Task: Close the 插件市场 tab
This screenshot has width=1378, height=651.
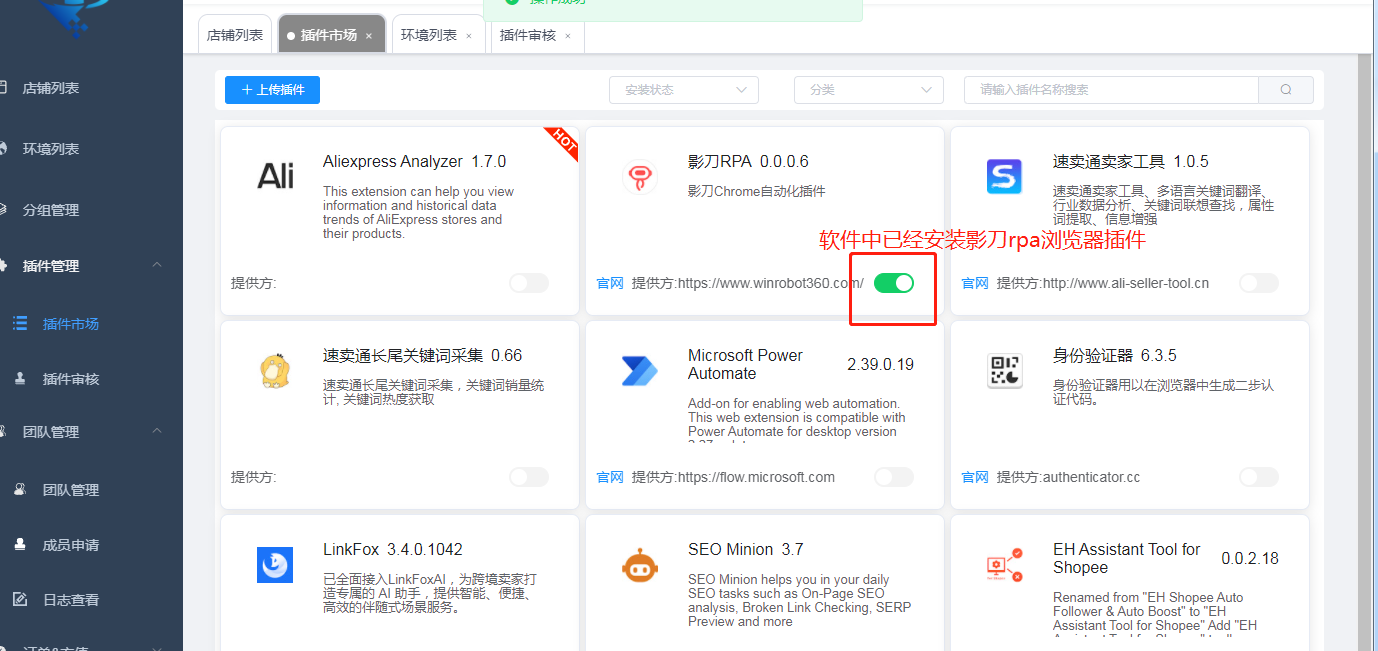Action: [x=369, y=36]
